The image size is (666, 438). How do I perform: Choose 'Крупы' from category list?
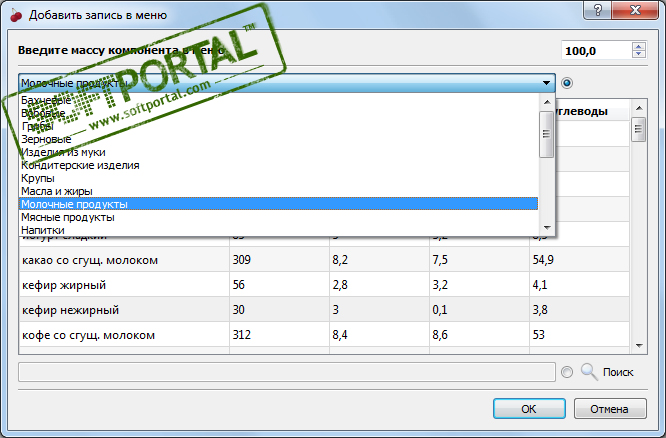pos(38,178)
